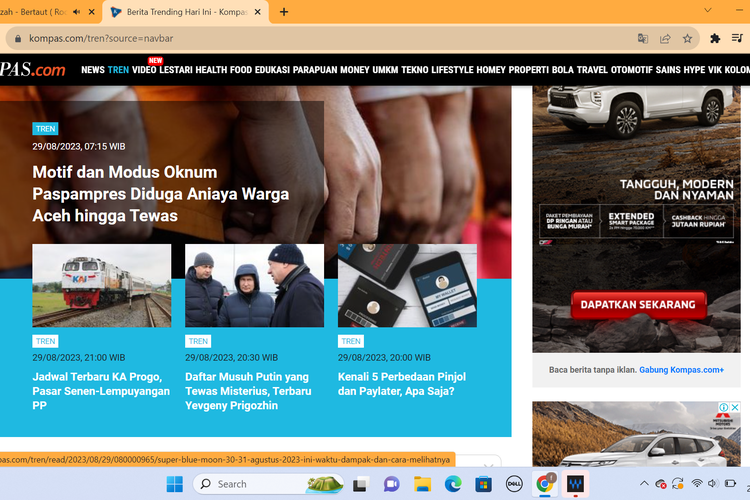Click the KA Progo train thumbnail
Image resolution: width=750 pixels, height=500 pixels.
102,286
